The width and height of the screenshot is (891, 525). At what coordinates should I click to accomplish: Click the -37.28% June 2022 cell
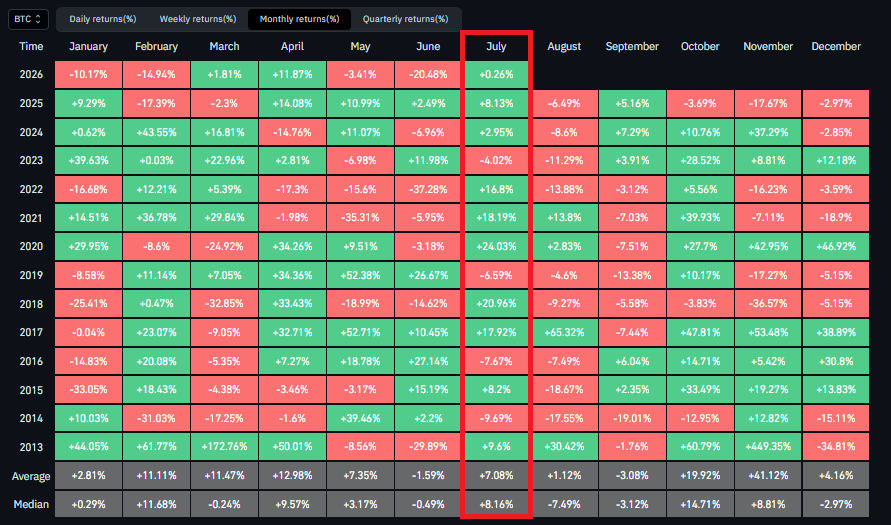click(428, 189)
